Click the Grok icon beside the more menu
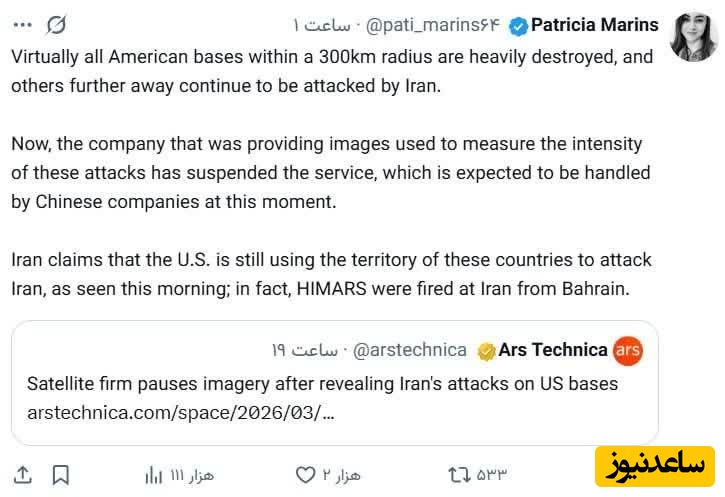The height and width of the screenshot is (497, 725). [58, 25]
